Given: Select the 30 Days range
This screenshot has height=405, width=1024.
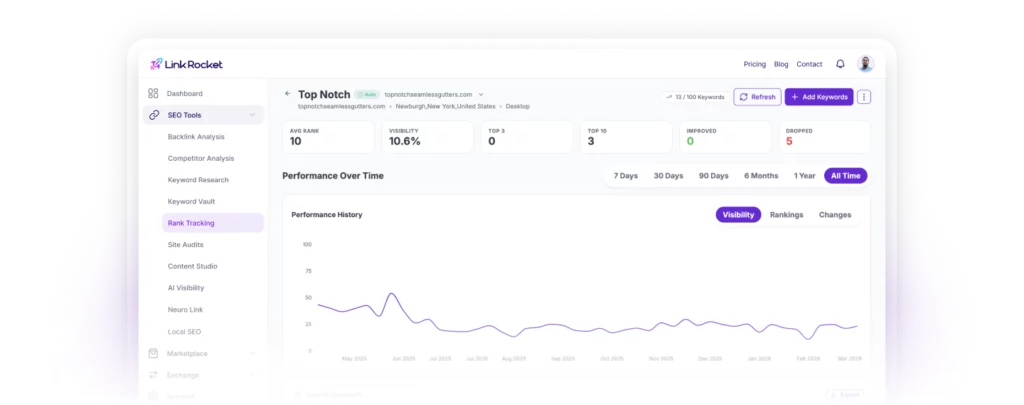Looking at the screenshot, I should coord(668,176).
